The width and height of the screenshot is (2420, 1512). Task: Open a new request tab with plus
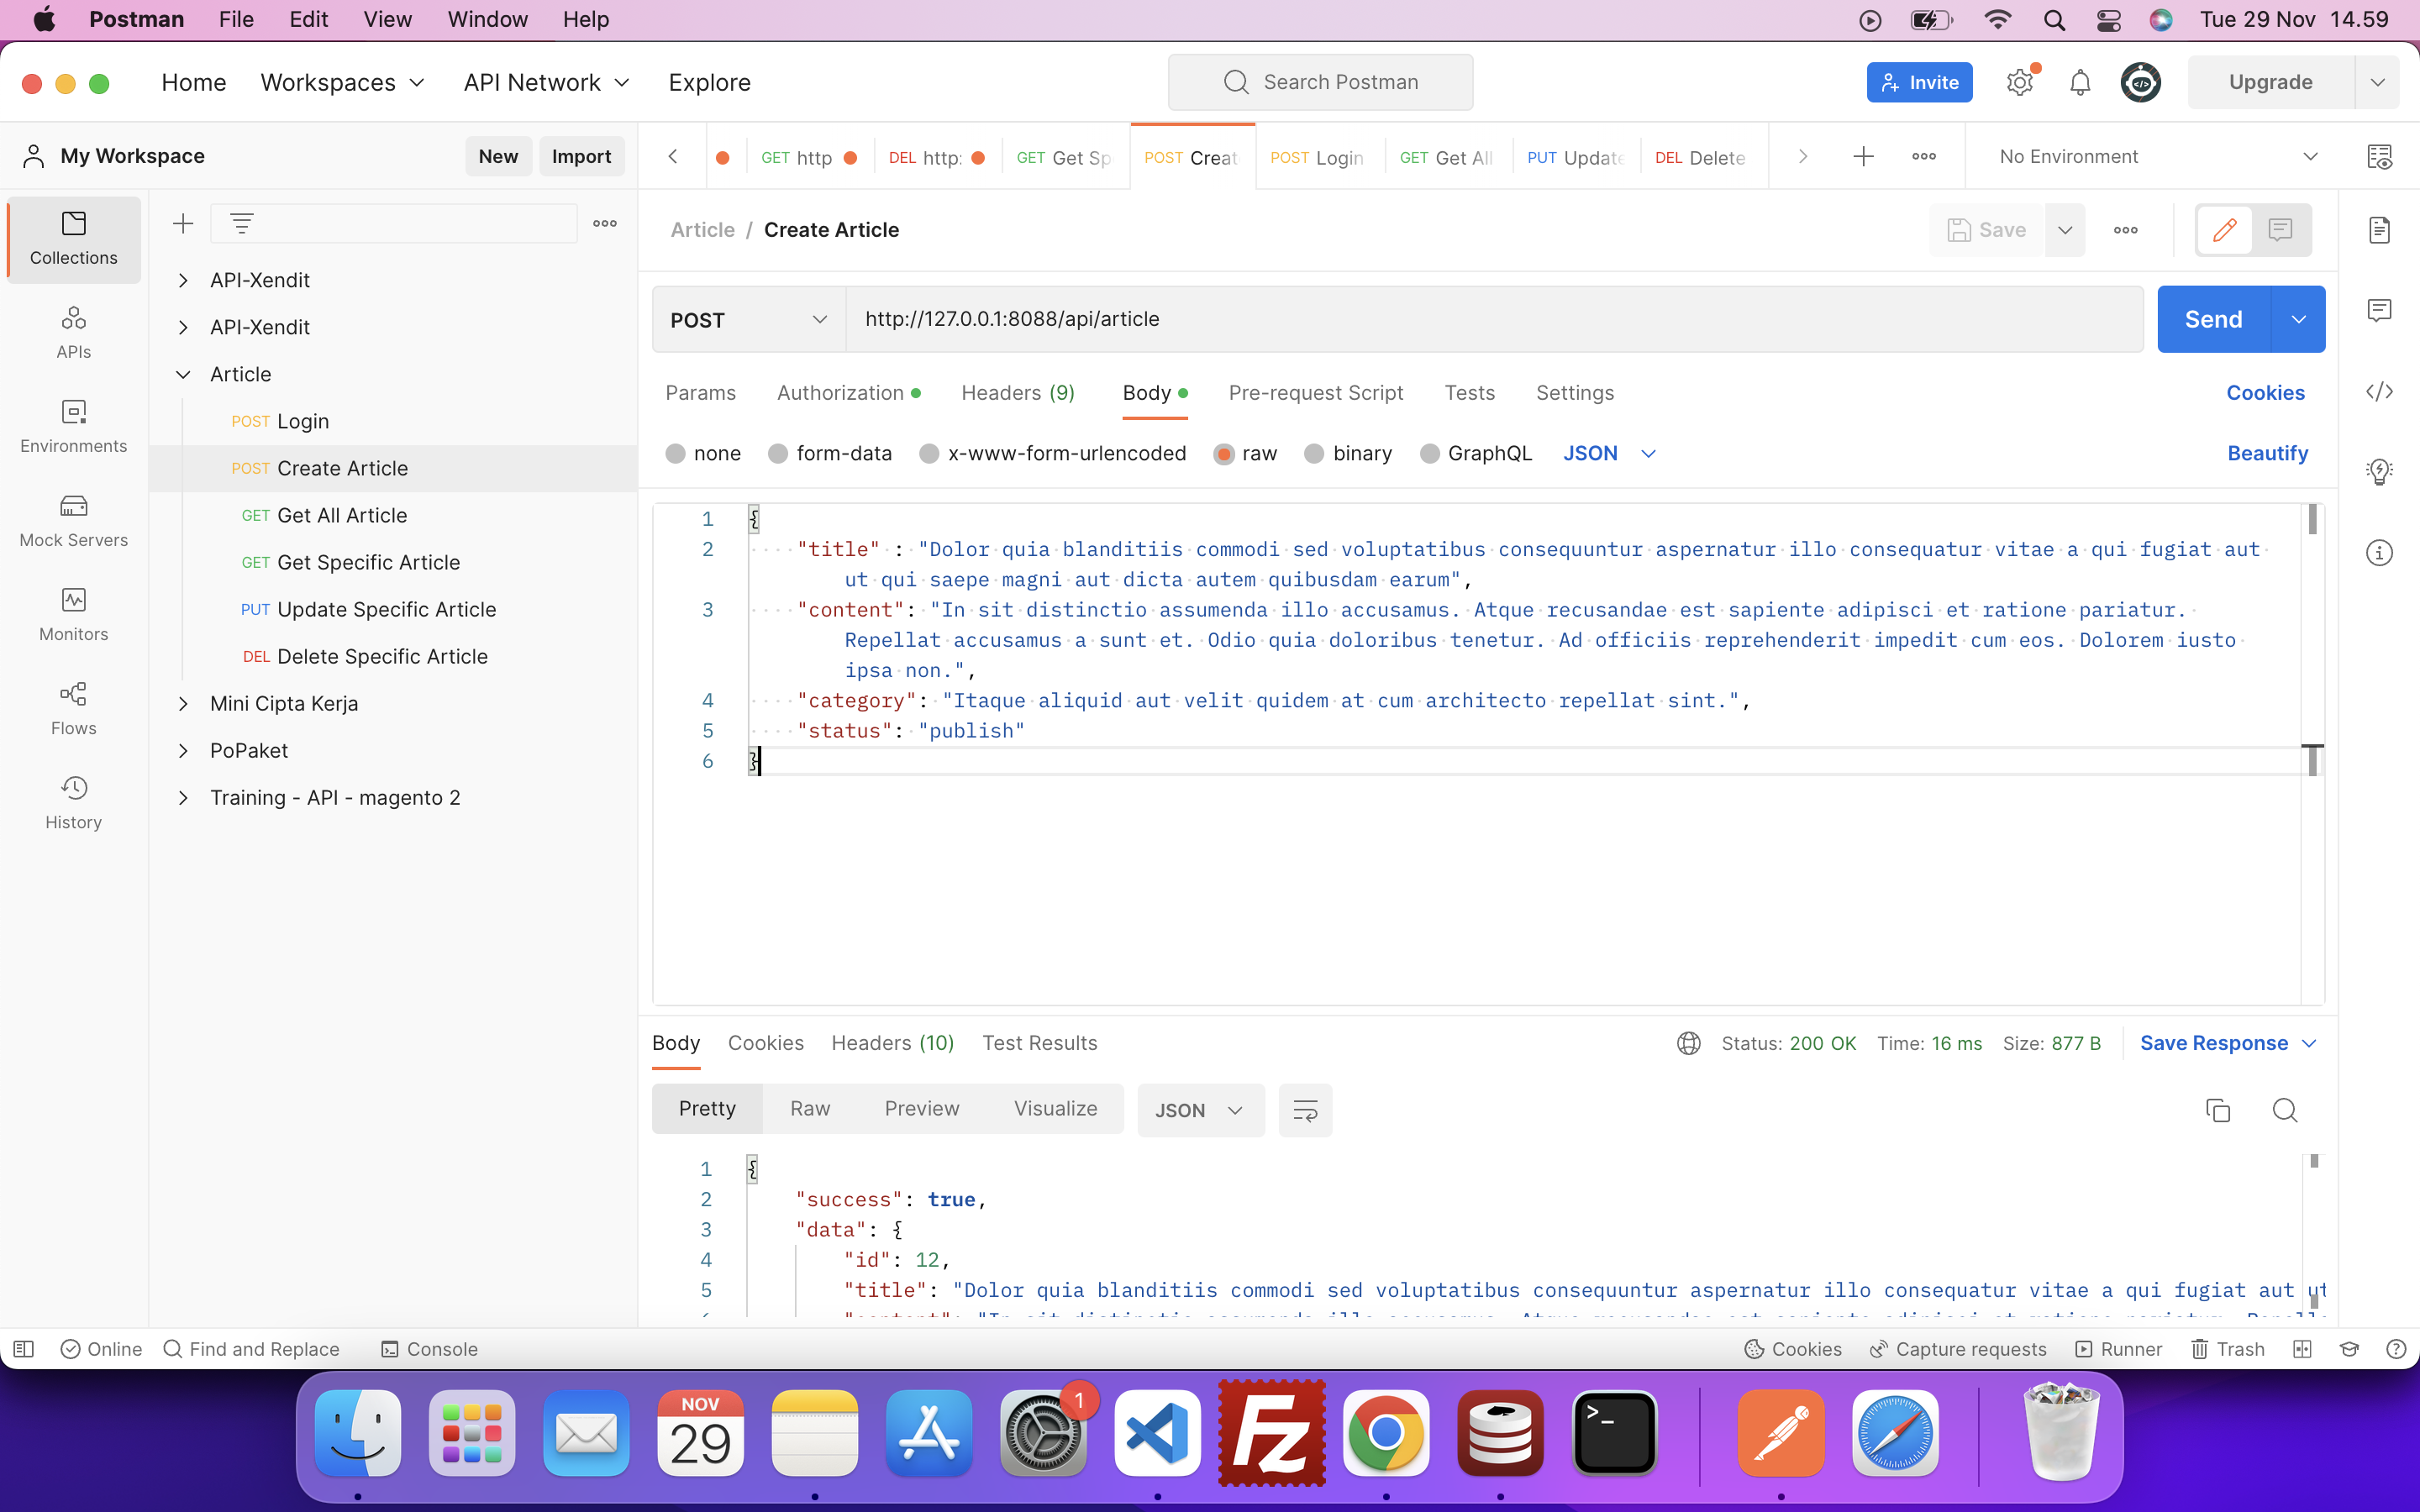click(x=1863, y=156)
